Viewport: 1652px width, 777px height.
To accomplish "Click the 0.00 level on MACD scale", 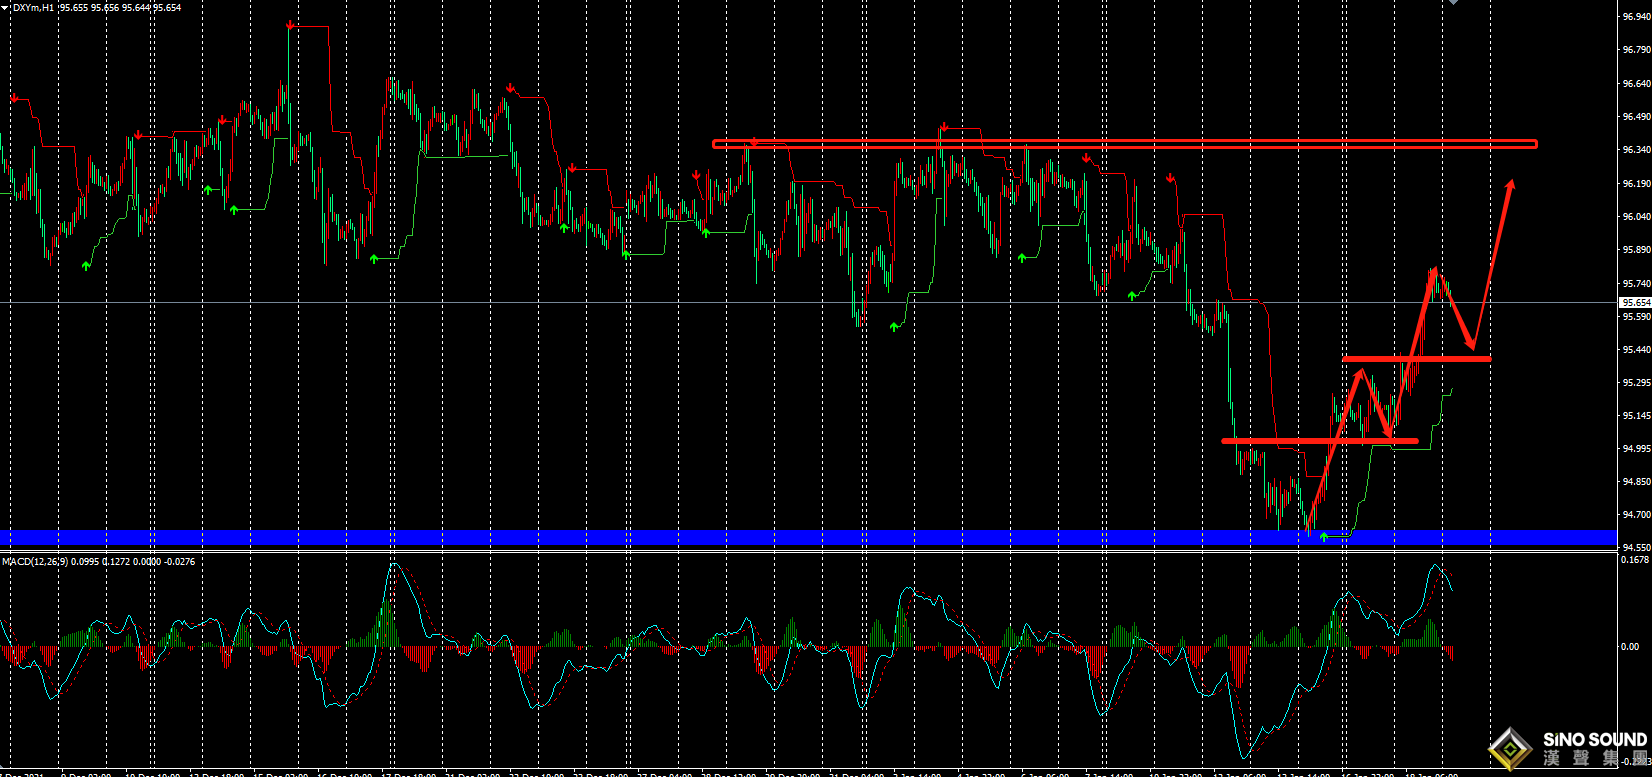I will (1630, 647).
